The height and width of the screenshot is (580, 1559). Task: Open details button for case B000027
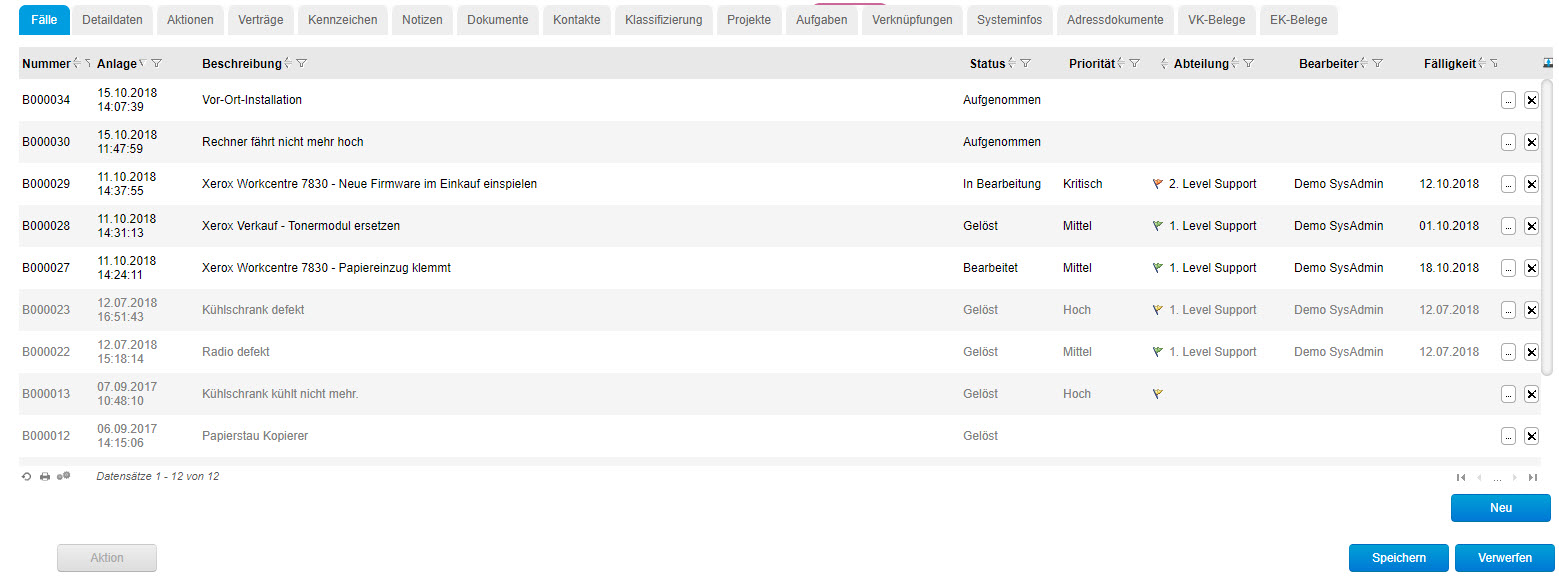coord(1508,268)
